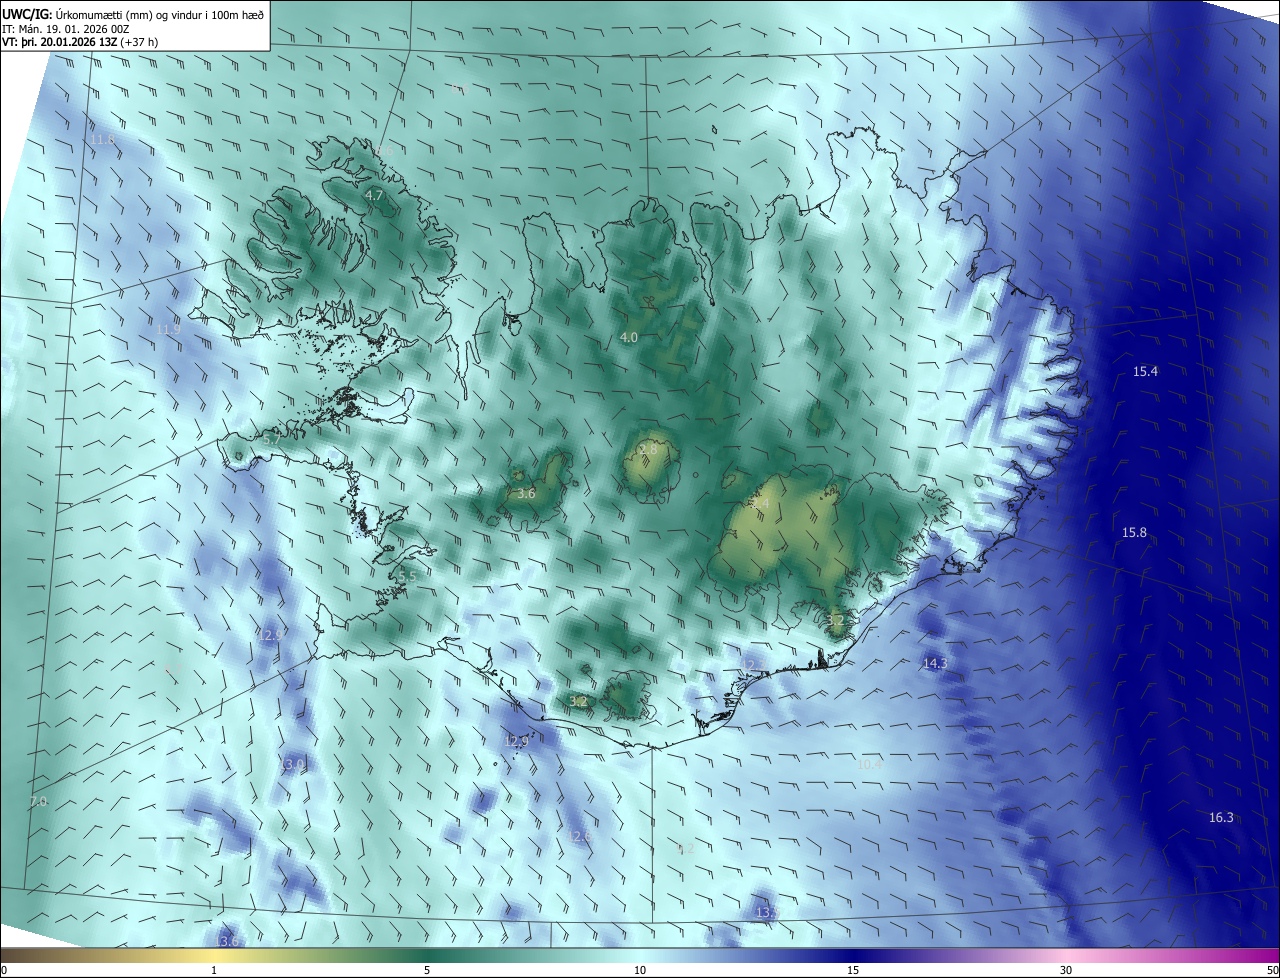Click the 0 tick on the color scale
The image size is (1280, 978).
click(x=3, y=971)
